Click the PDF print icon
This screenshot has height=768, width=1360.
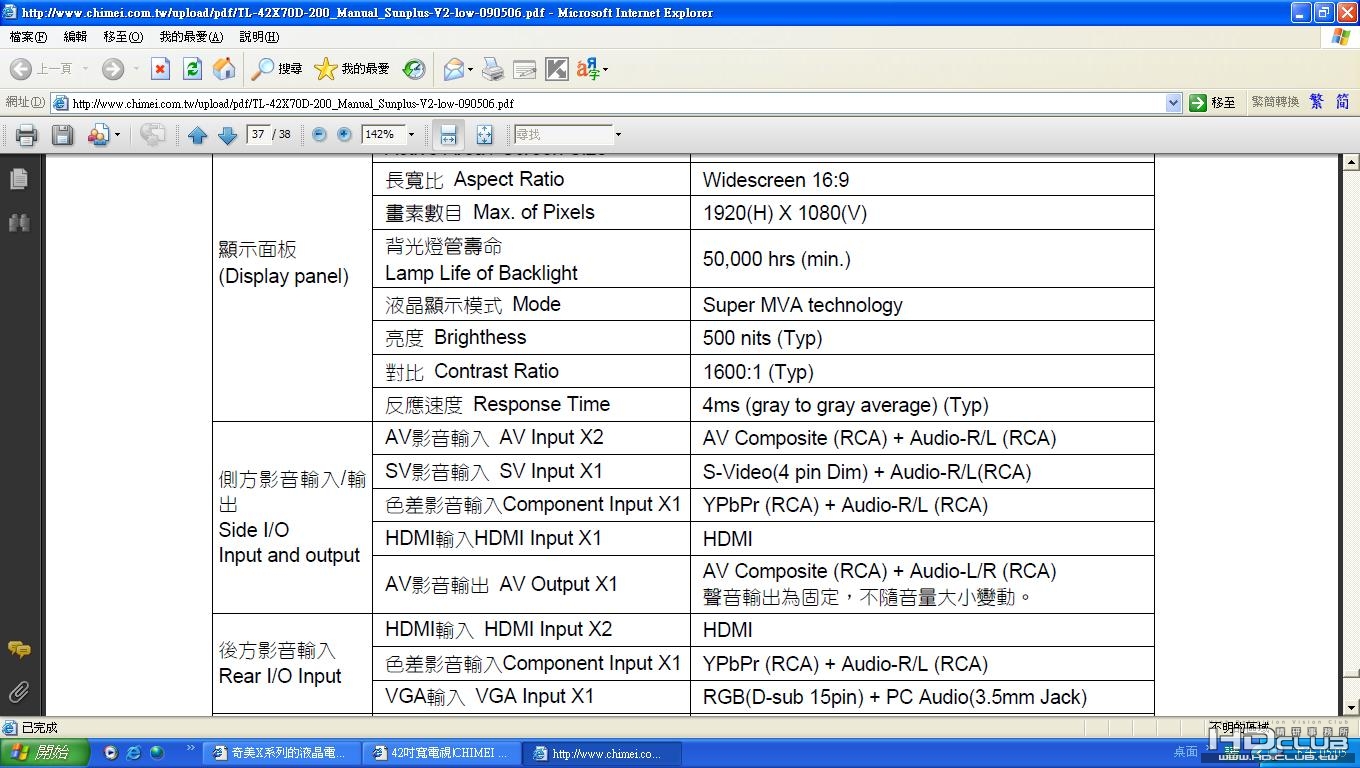click(x=26, y=135)
